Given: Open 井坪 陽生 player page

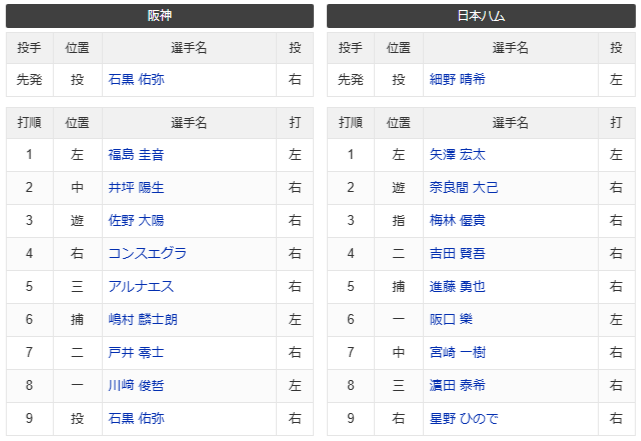Looking at the screenshot, I should tap(136, 188).
